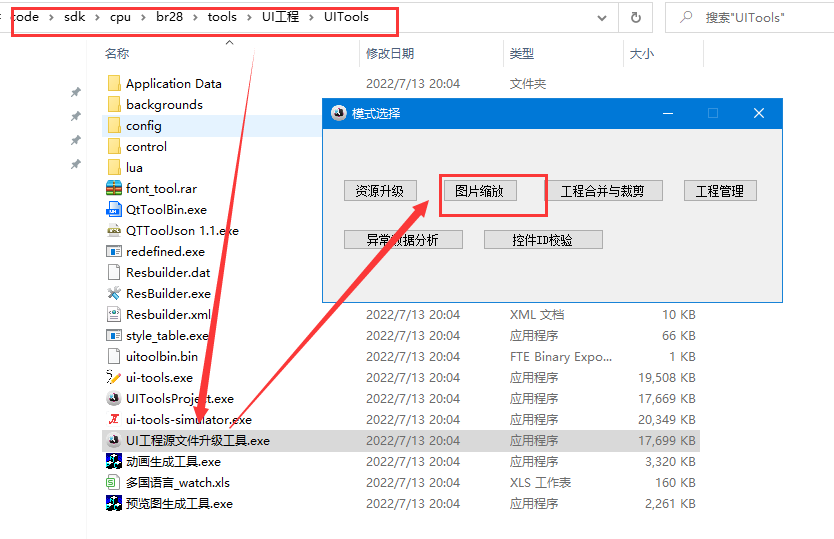Image resolution: width=834 pixels, height=539 pixels.
Task: Select the 预览图生成工具.exe icon
Action: tap(114, 503)
